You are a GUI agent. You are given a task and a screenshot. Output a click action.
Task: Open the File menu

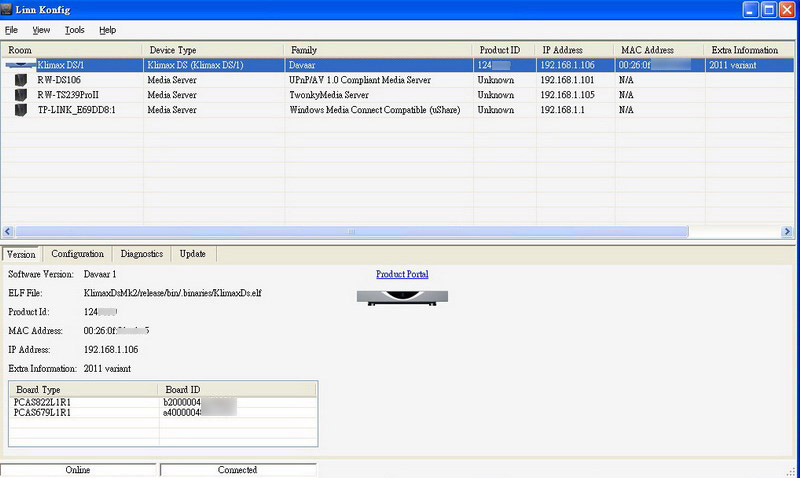click(x=12, y=30)
